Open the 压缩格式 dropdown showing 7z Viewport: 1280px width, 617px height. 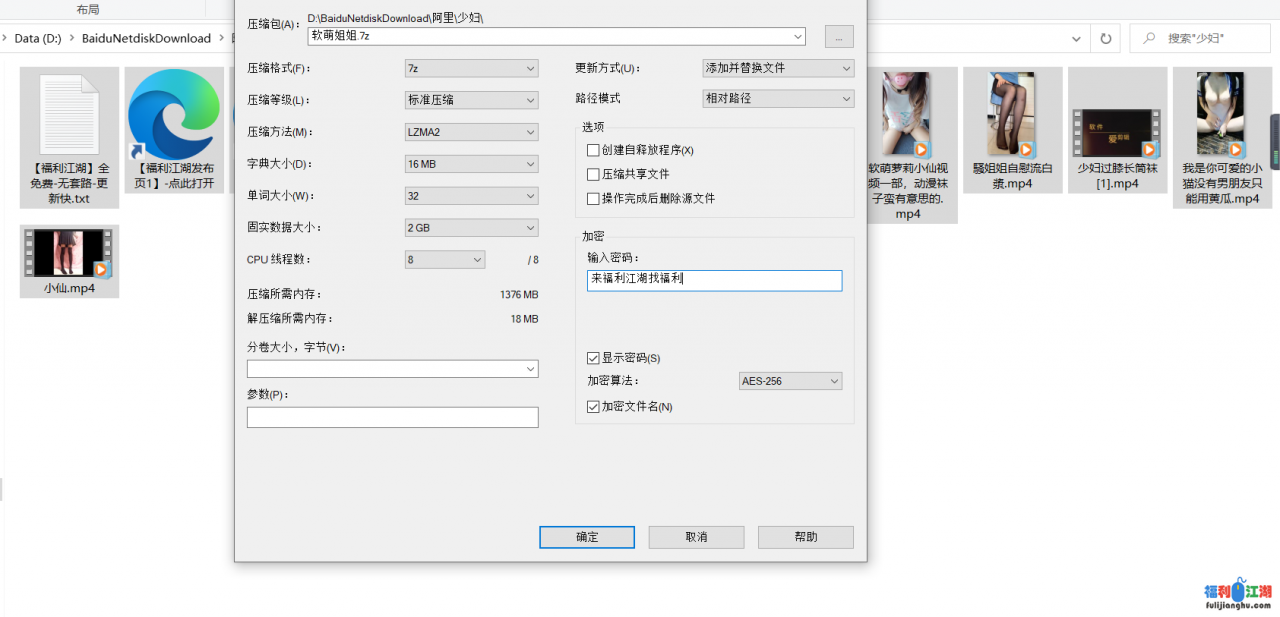(x=471, y=68)
